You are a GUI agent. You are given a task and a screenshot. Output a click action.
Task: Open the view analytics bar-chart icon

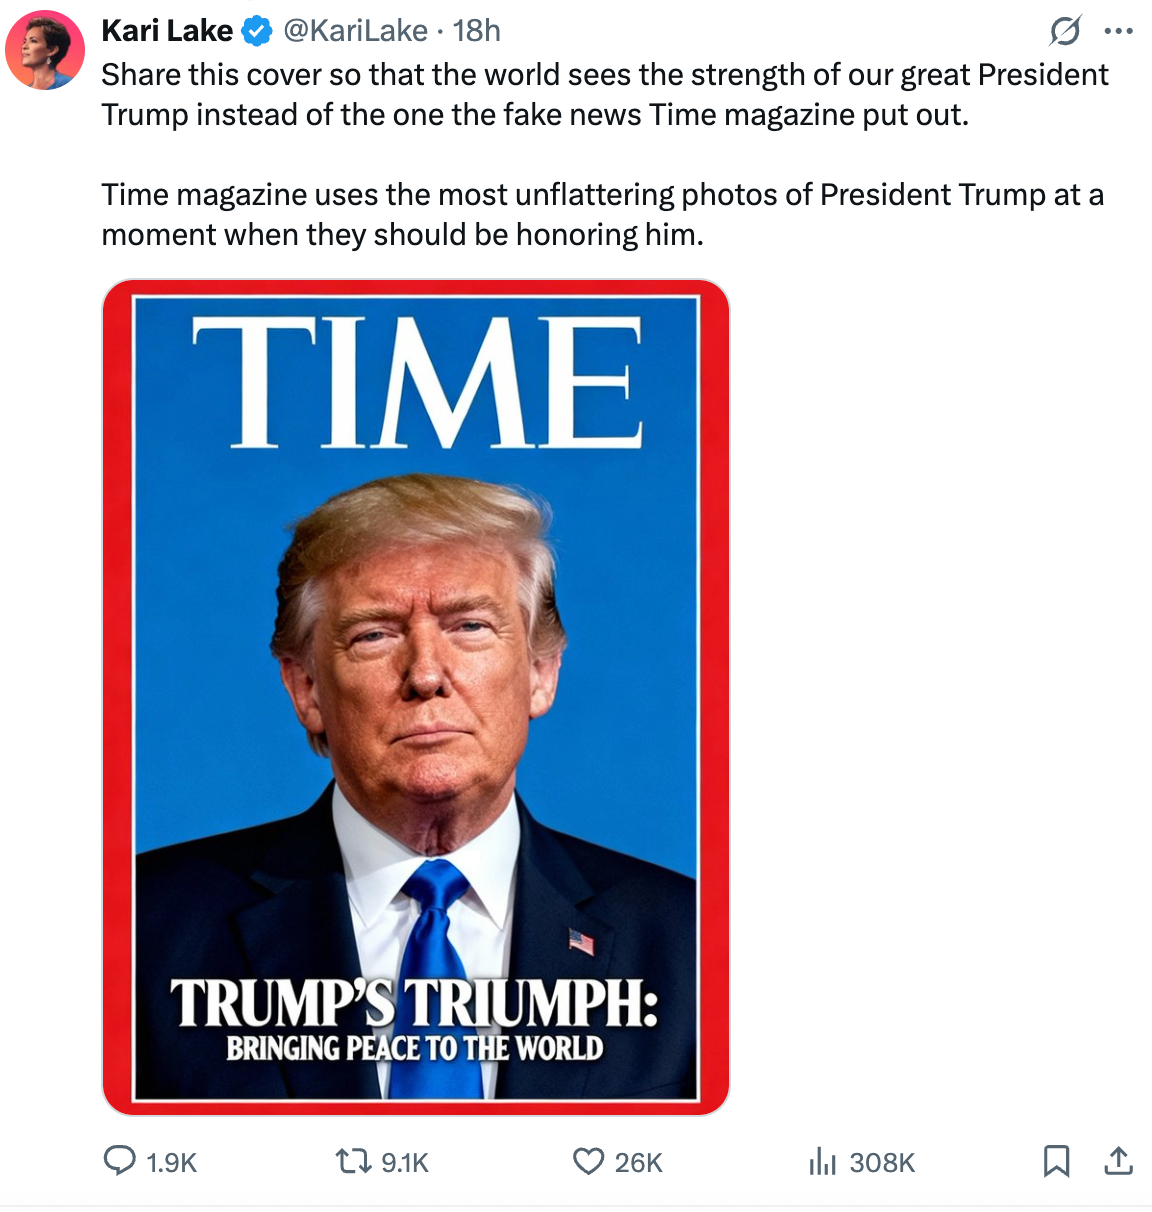click(822, 1161)
